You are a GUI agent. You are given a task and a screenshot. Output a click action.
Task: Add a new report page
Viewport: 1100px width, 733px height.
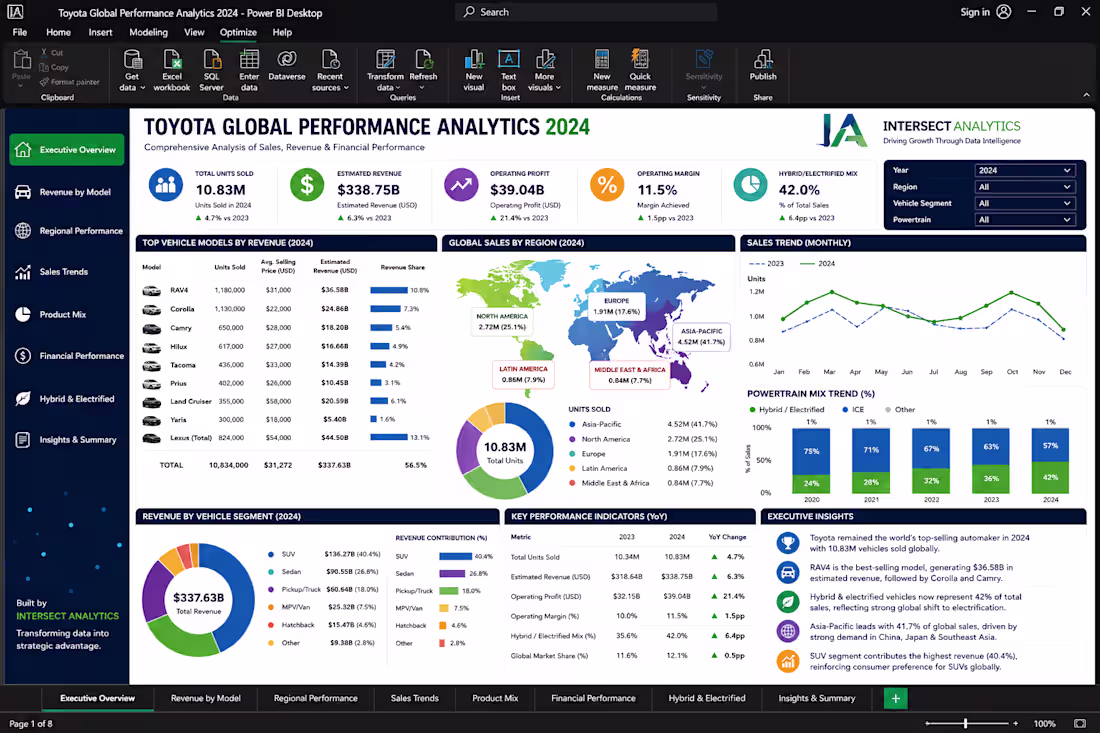895,699
